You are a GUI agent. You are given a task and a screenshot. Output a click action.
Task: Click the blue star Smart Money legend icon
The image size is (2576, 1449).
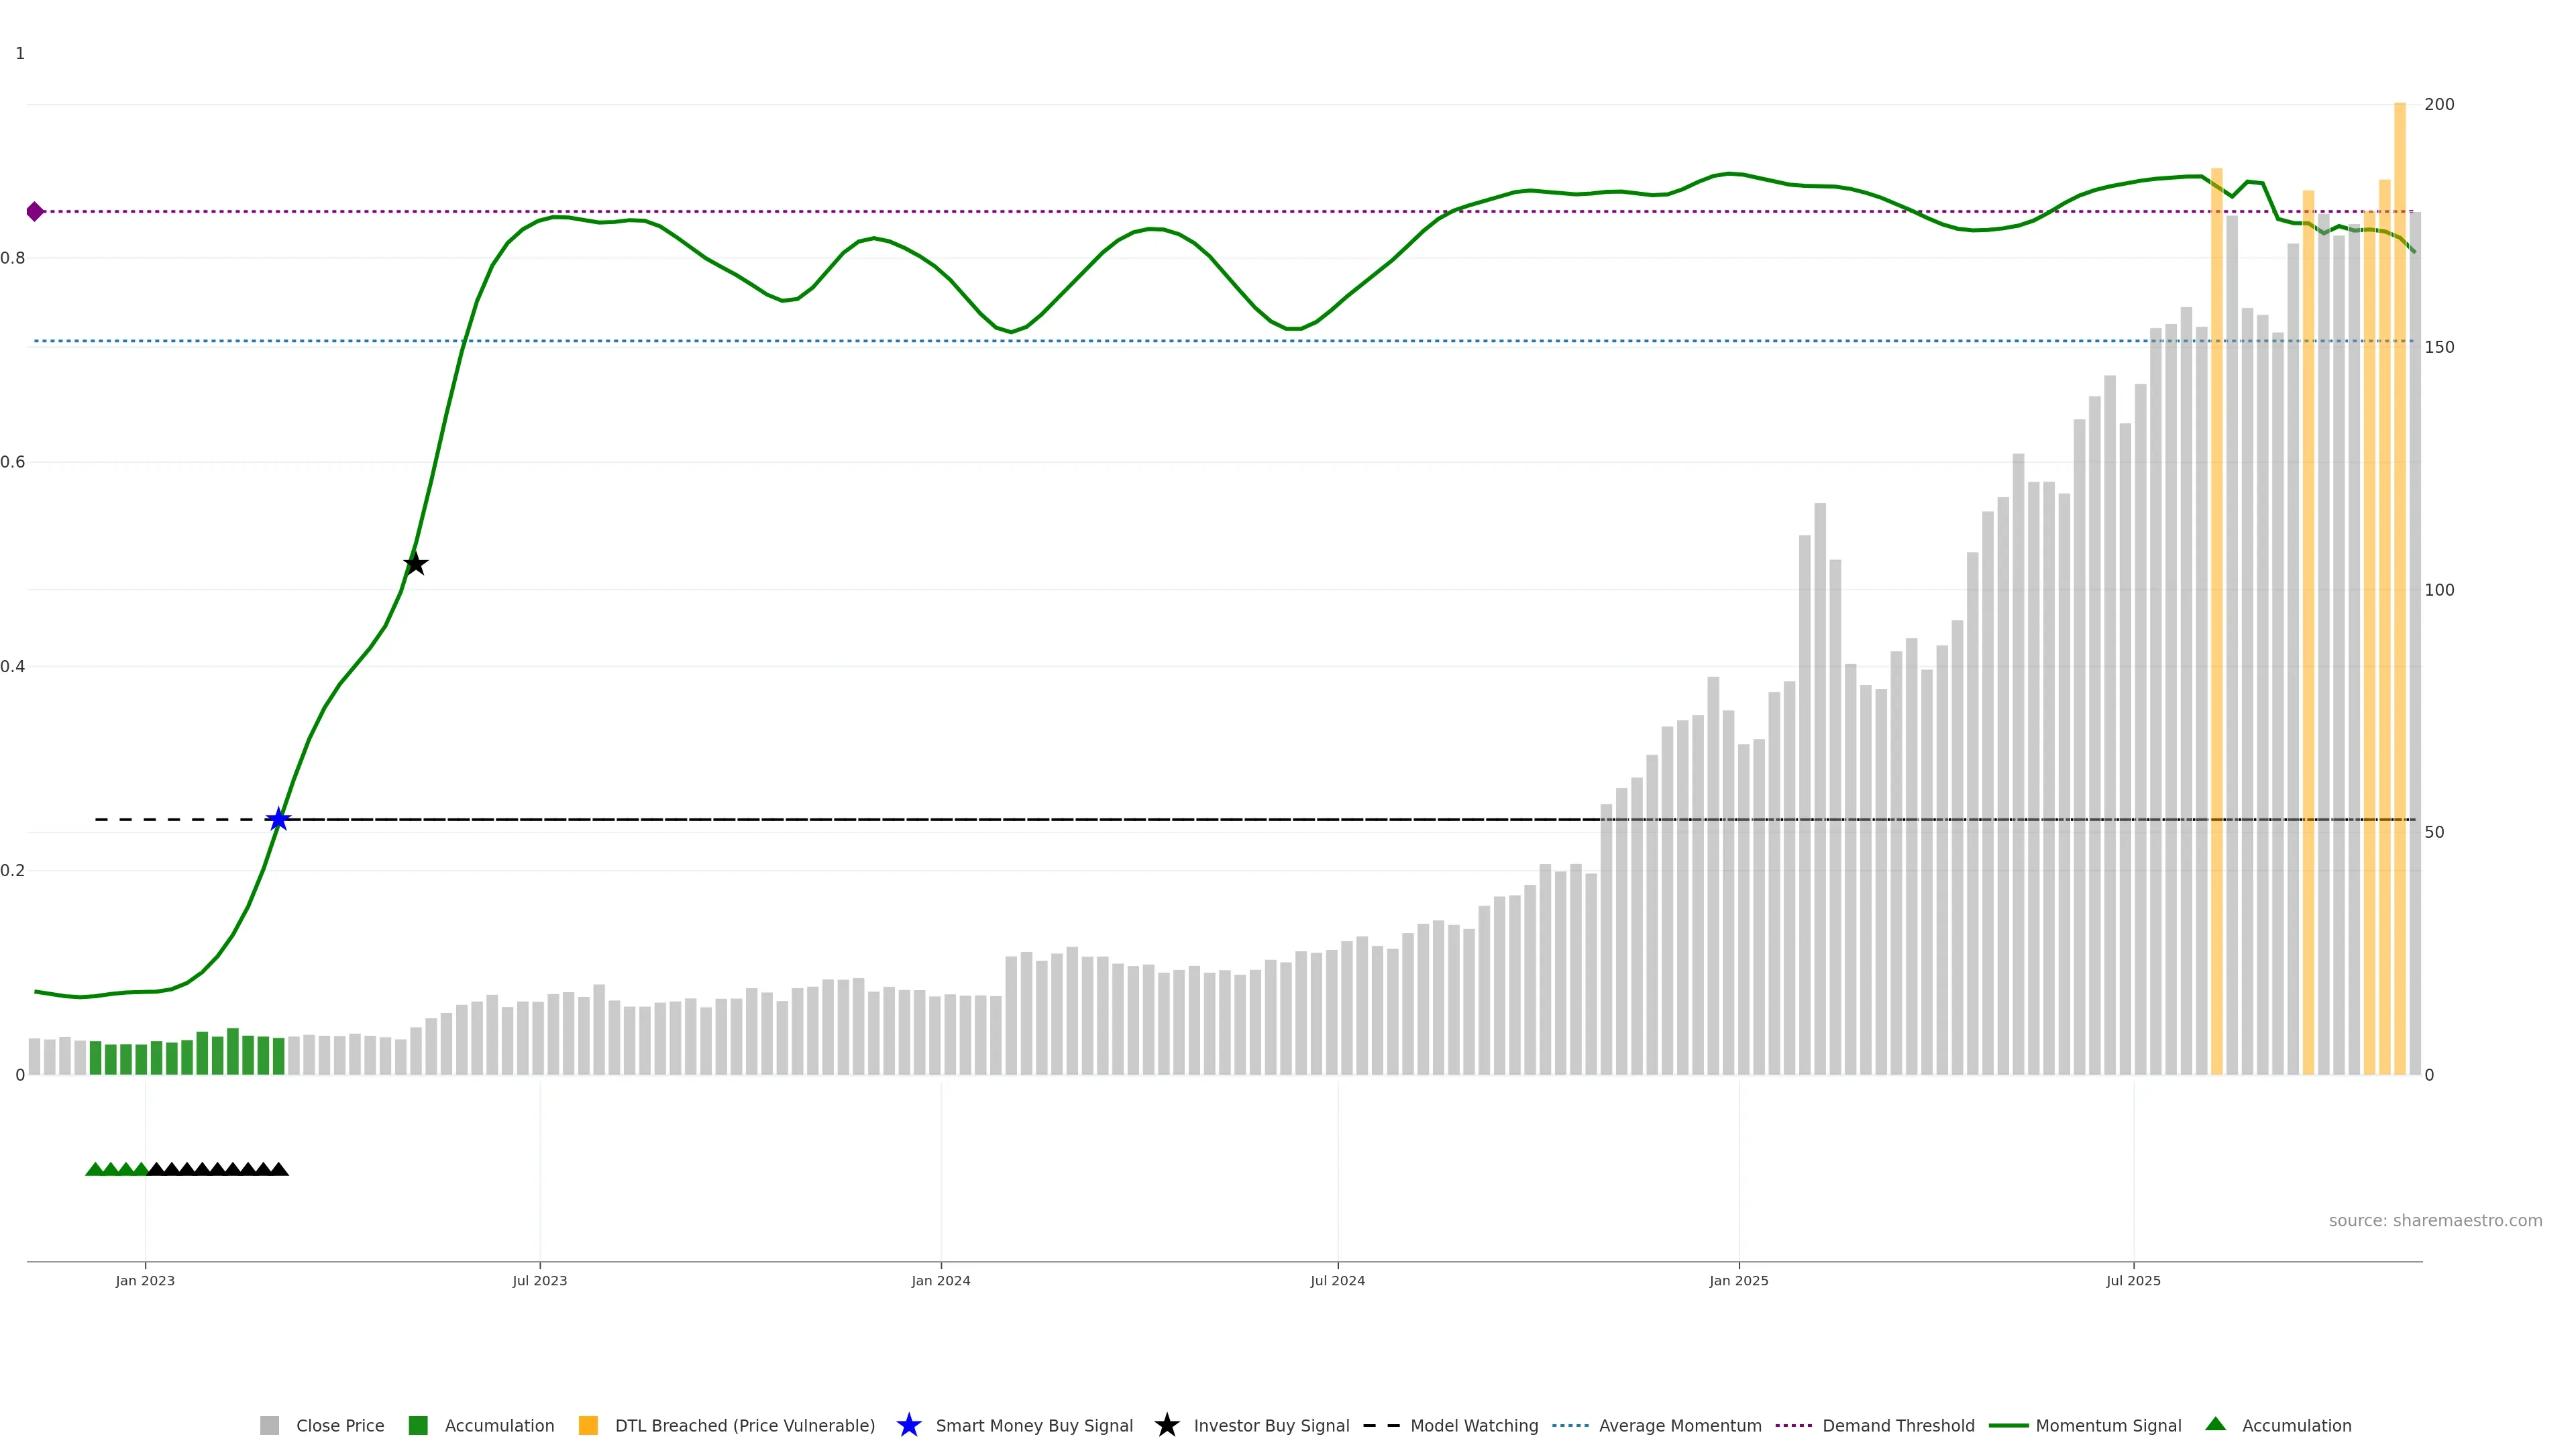tap(909, 1426)
